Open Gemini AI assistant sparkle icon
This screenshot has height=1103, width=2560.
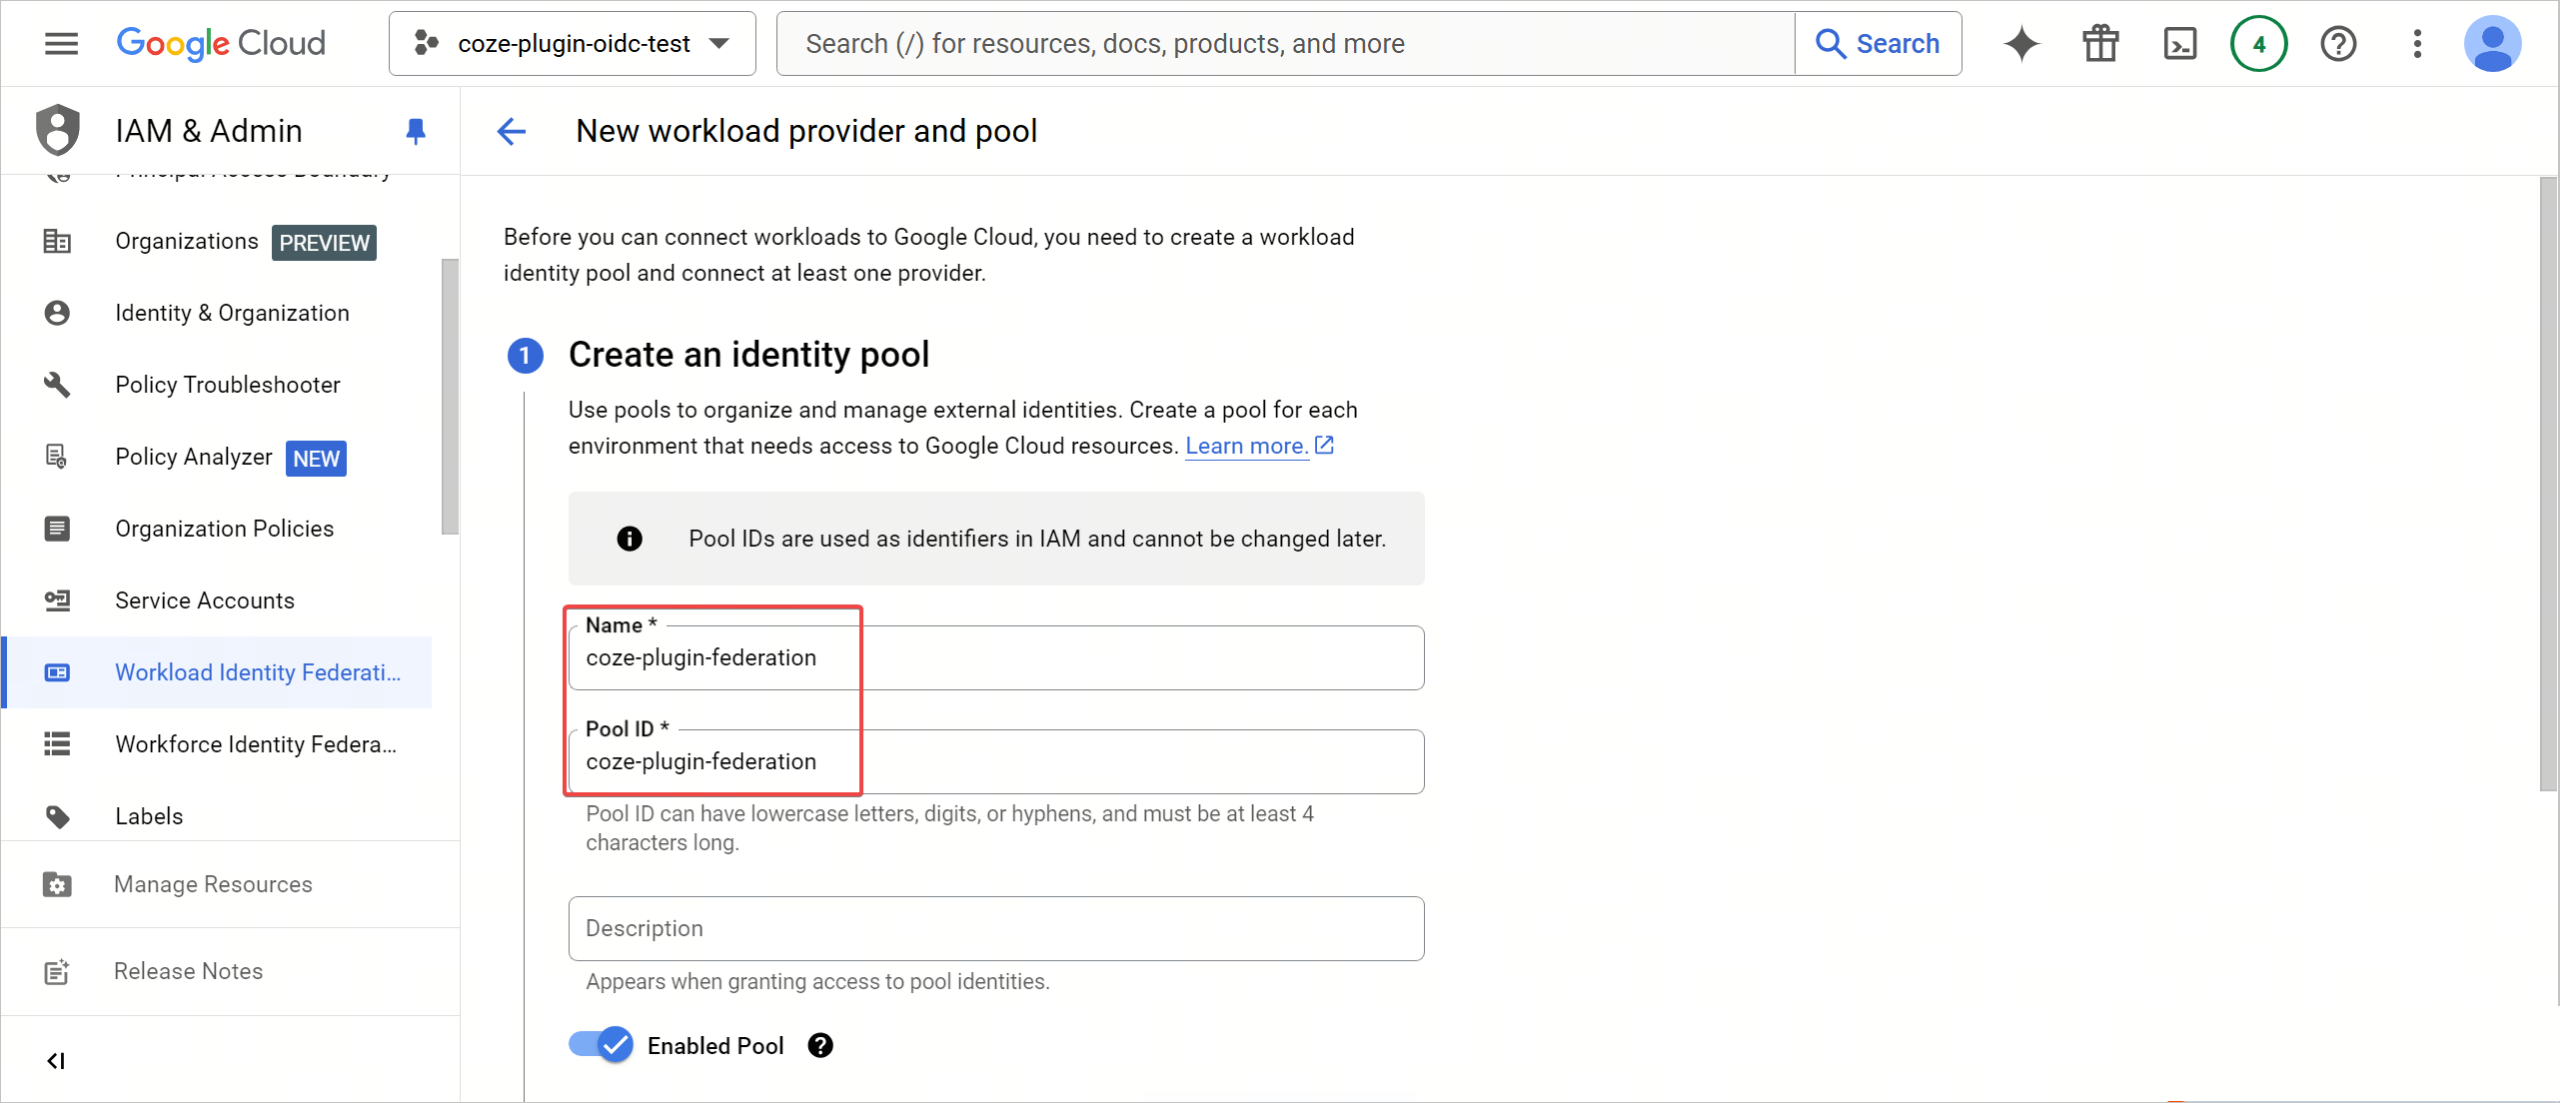tap(2021, 43)
